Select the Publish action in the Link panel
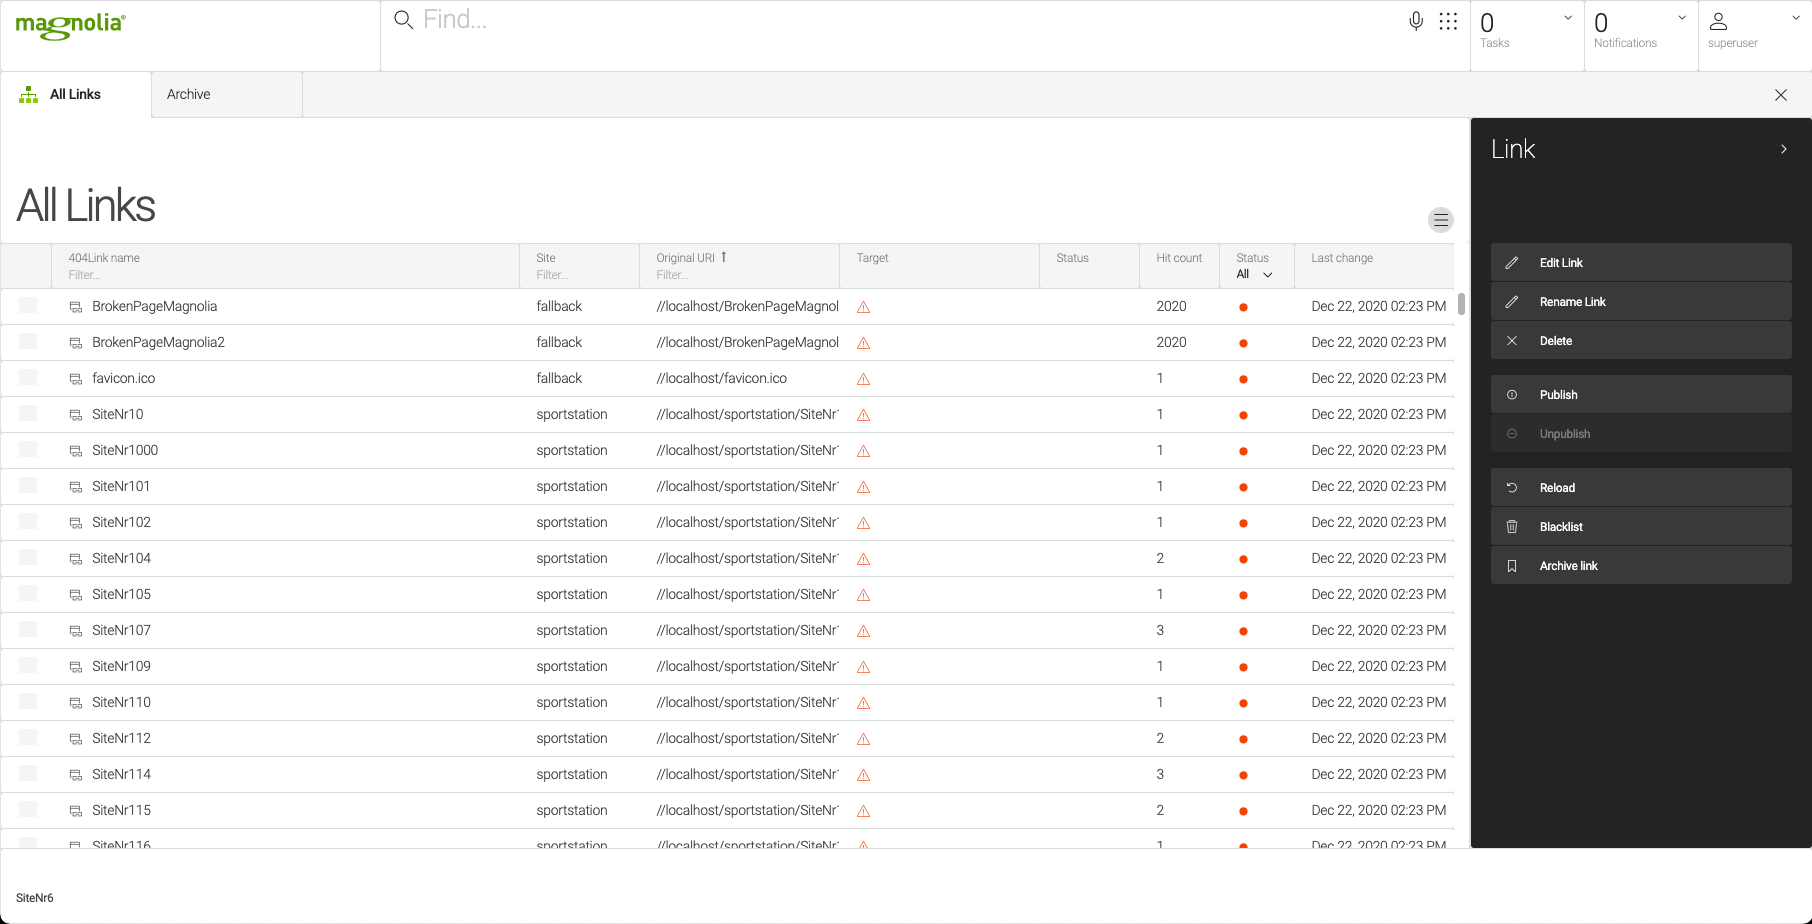The image size is (1812, 924). (1640, 394)
